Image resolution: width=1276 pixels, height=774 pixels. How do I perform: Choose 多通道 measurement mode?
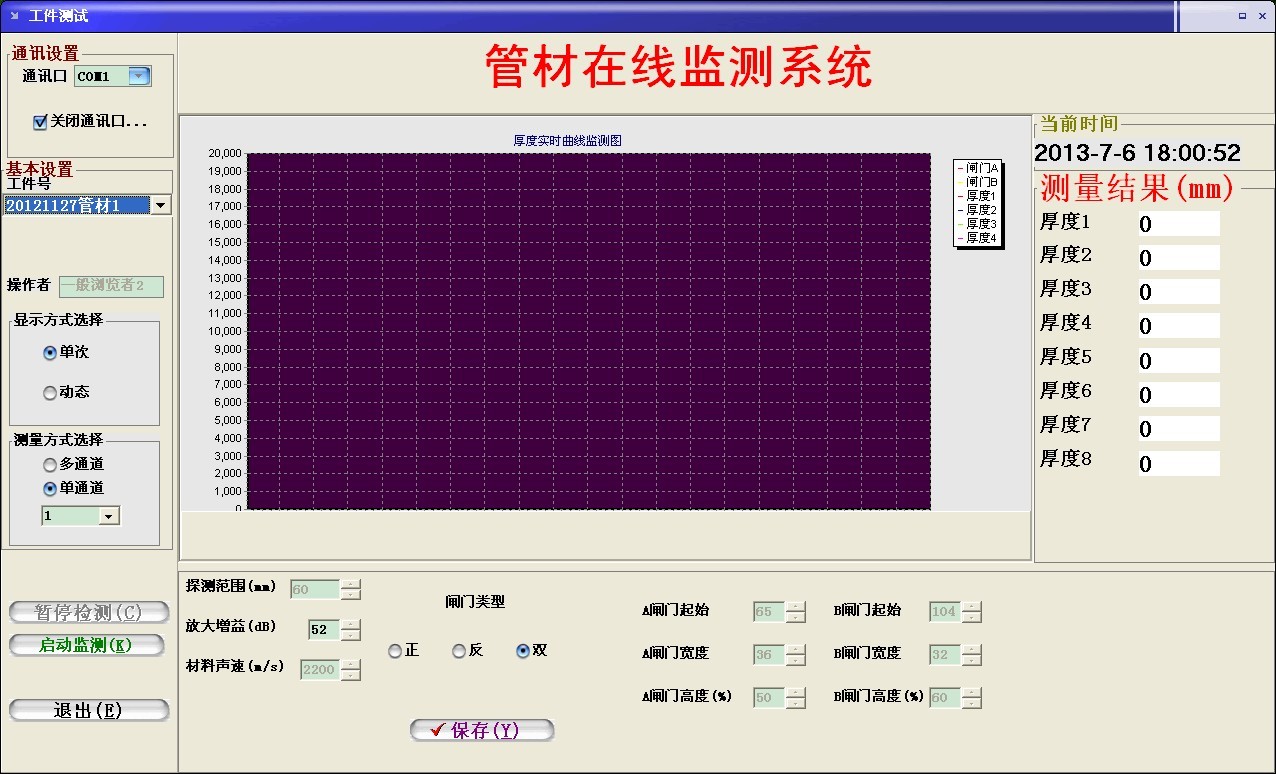pos(50,465)
